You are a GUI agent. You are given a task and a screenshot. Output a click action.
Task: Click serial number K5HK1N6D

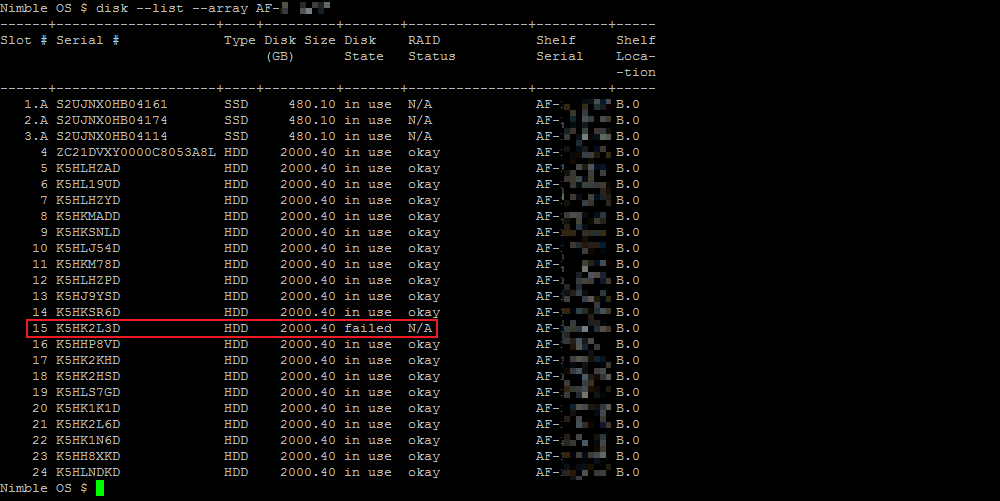(x=88, y=440)
